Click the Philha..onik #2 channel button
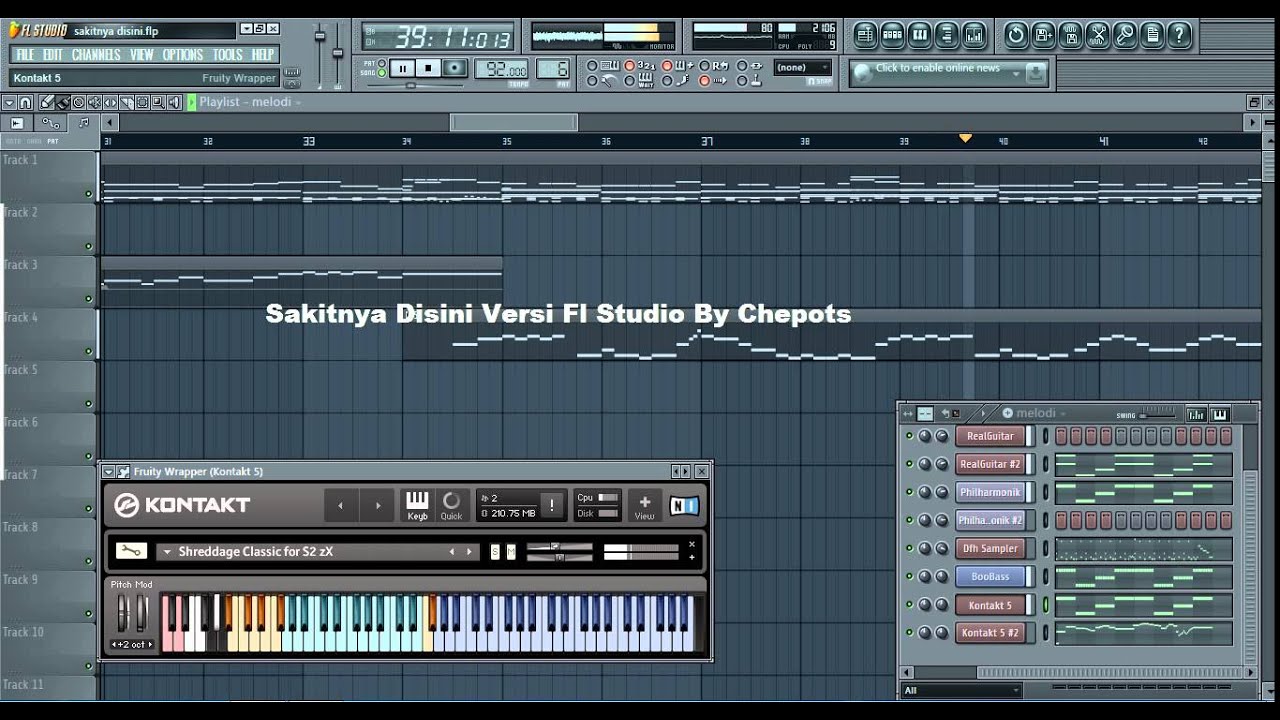This screenshot has width=1280, height=720. (990, 520)
